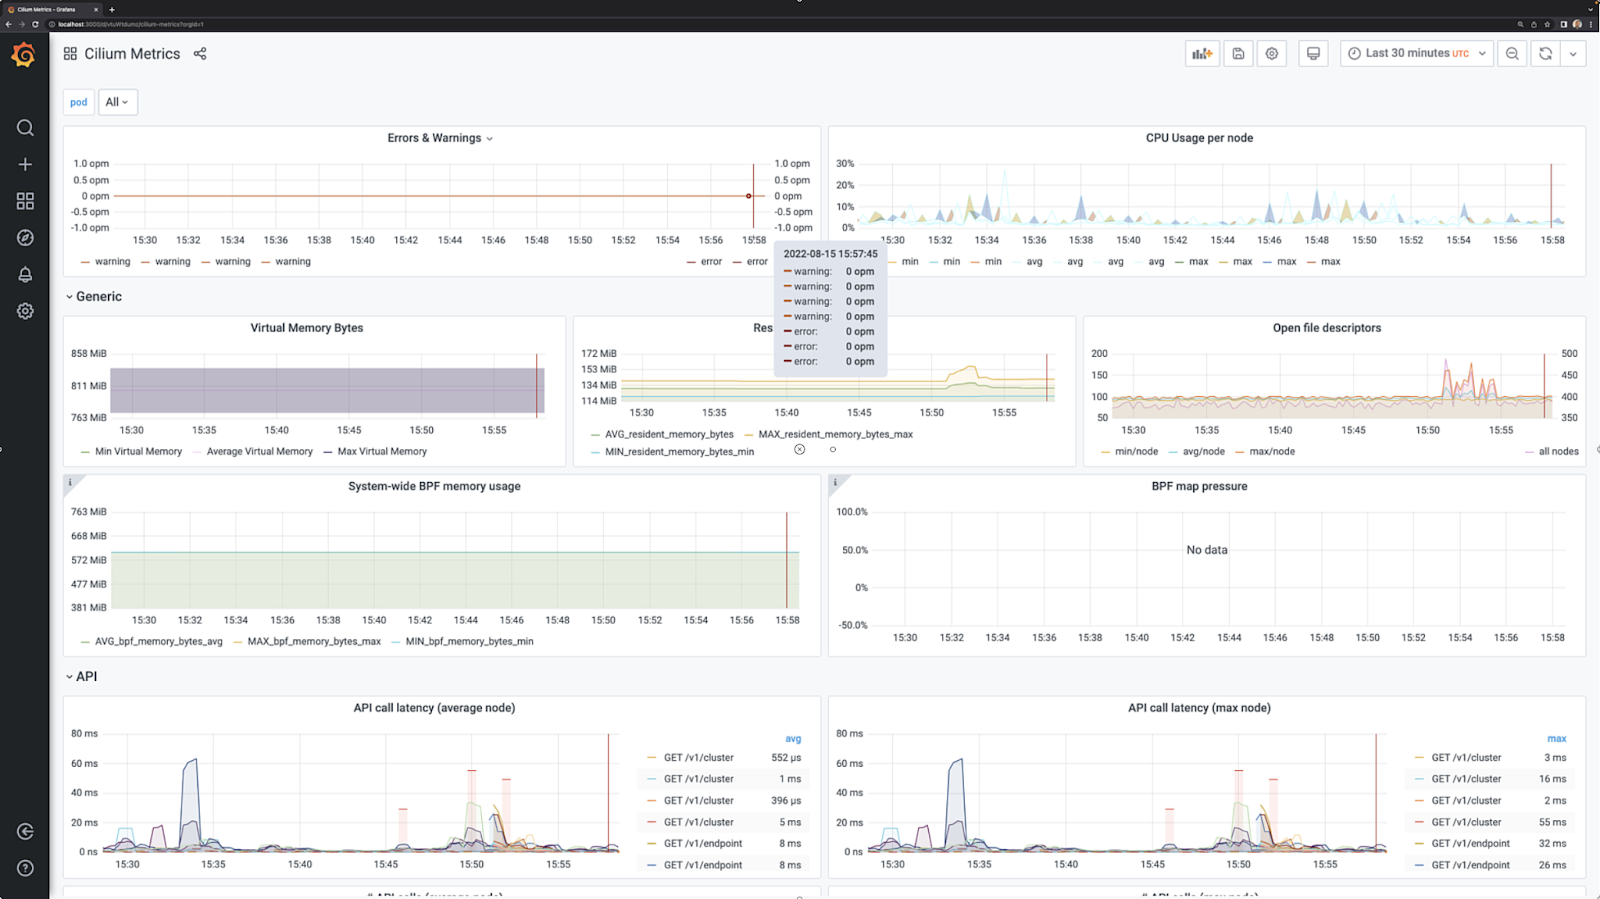Open the CPU Usage per node panel menu
Image resolution: width=1600 pixels, height=899 pixels.
click(1199, 138)
